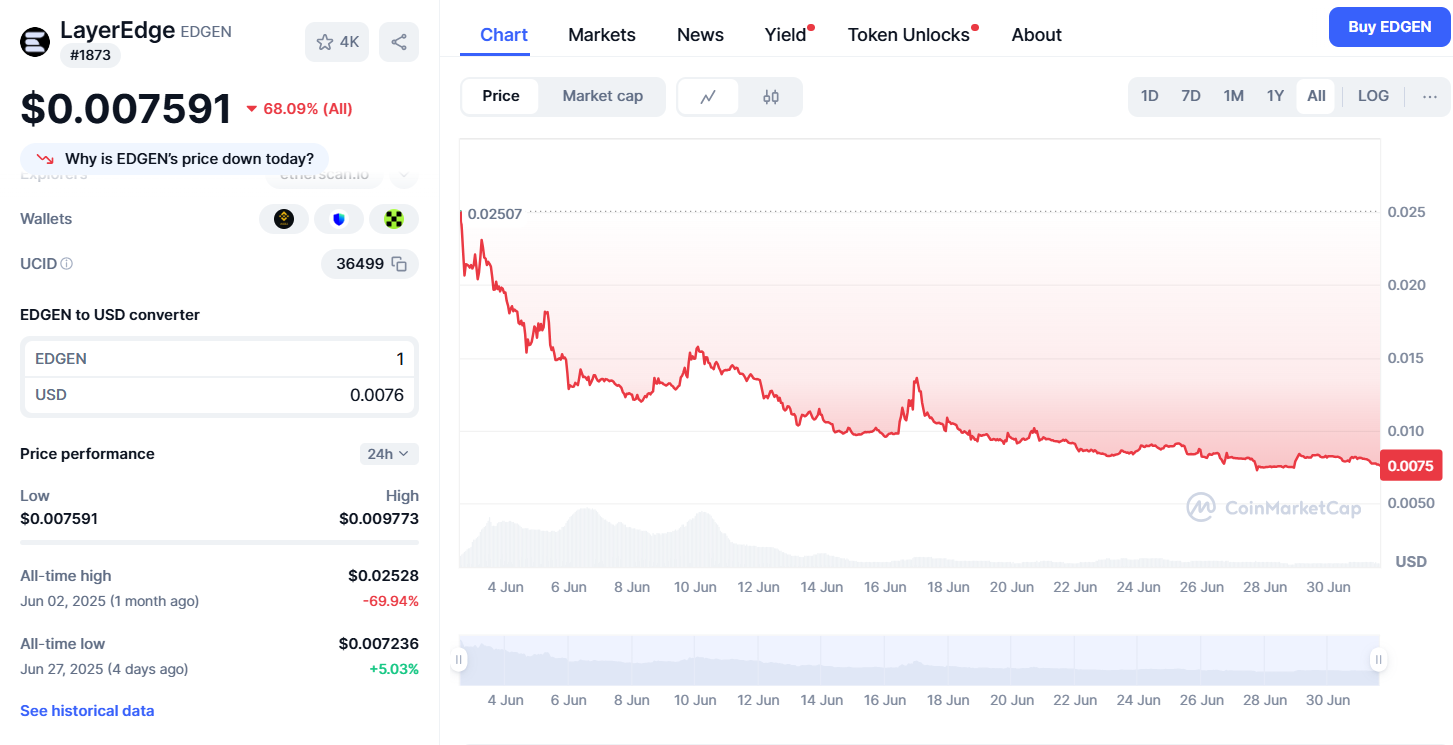Click the -68.09% (All) change label
This screenshot has width=1453, height=745.
pyautogui.click(x=299, y=108)
